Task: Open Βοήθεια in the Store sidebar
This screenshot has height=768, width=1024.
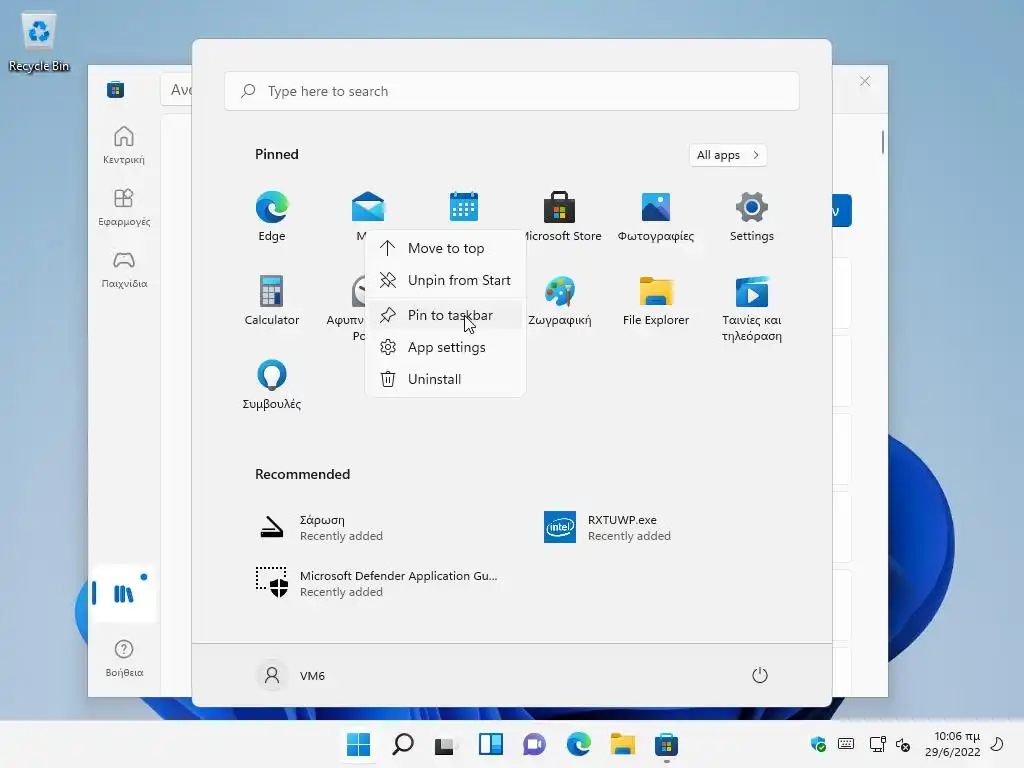Action: (x=124, y=658)
